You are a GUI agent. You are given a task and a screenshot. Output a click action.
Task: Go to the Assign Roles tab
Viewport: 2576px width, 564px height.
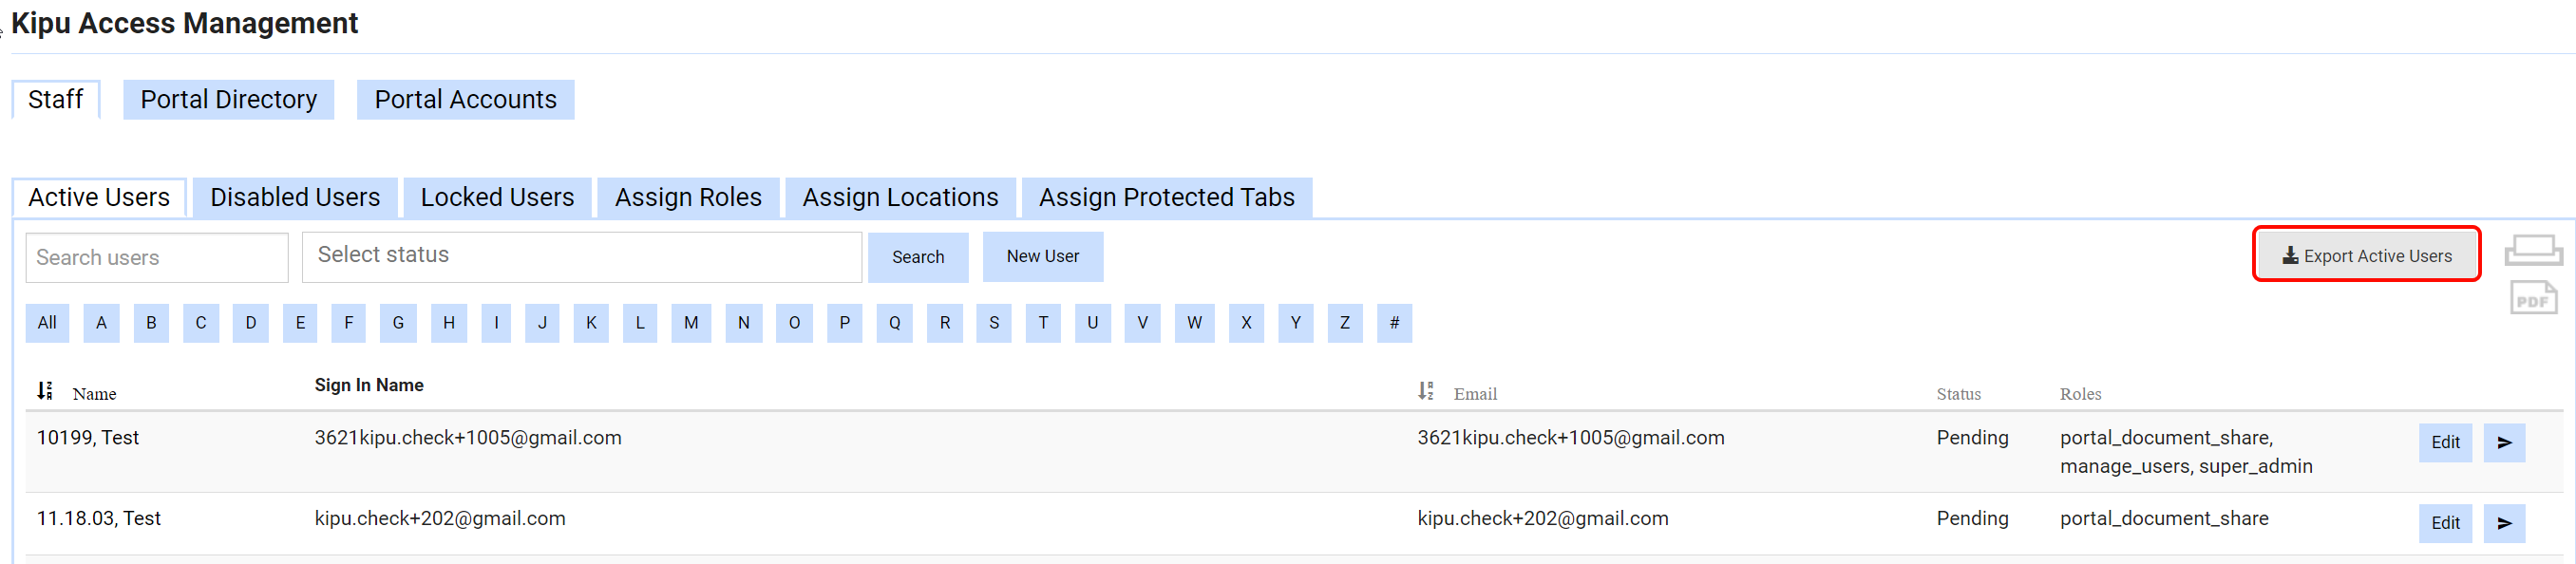click(688, 198)
